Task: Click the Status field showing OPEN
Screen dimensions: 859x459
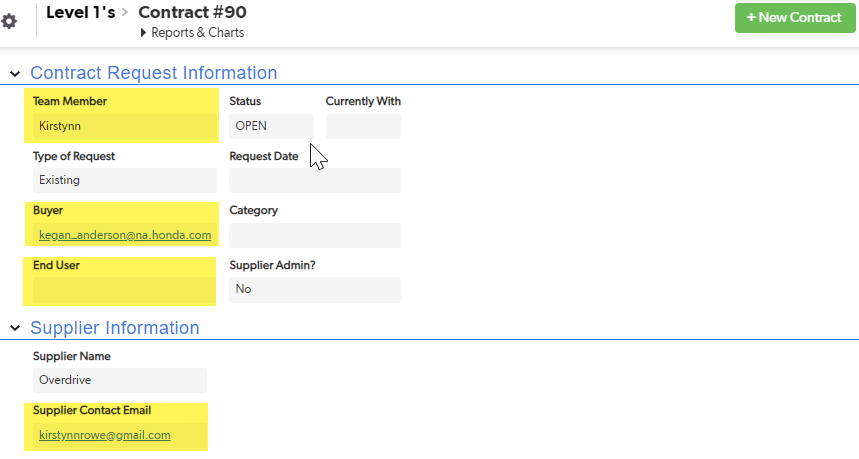Action: 272,126
